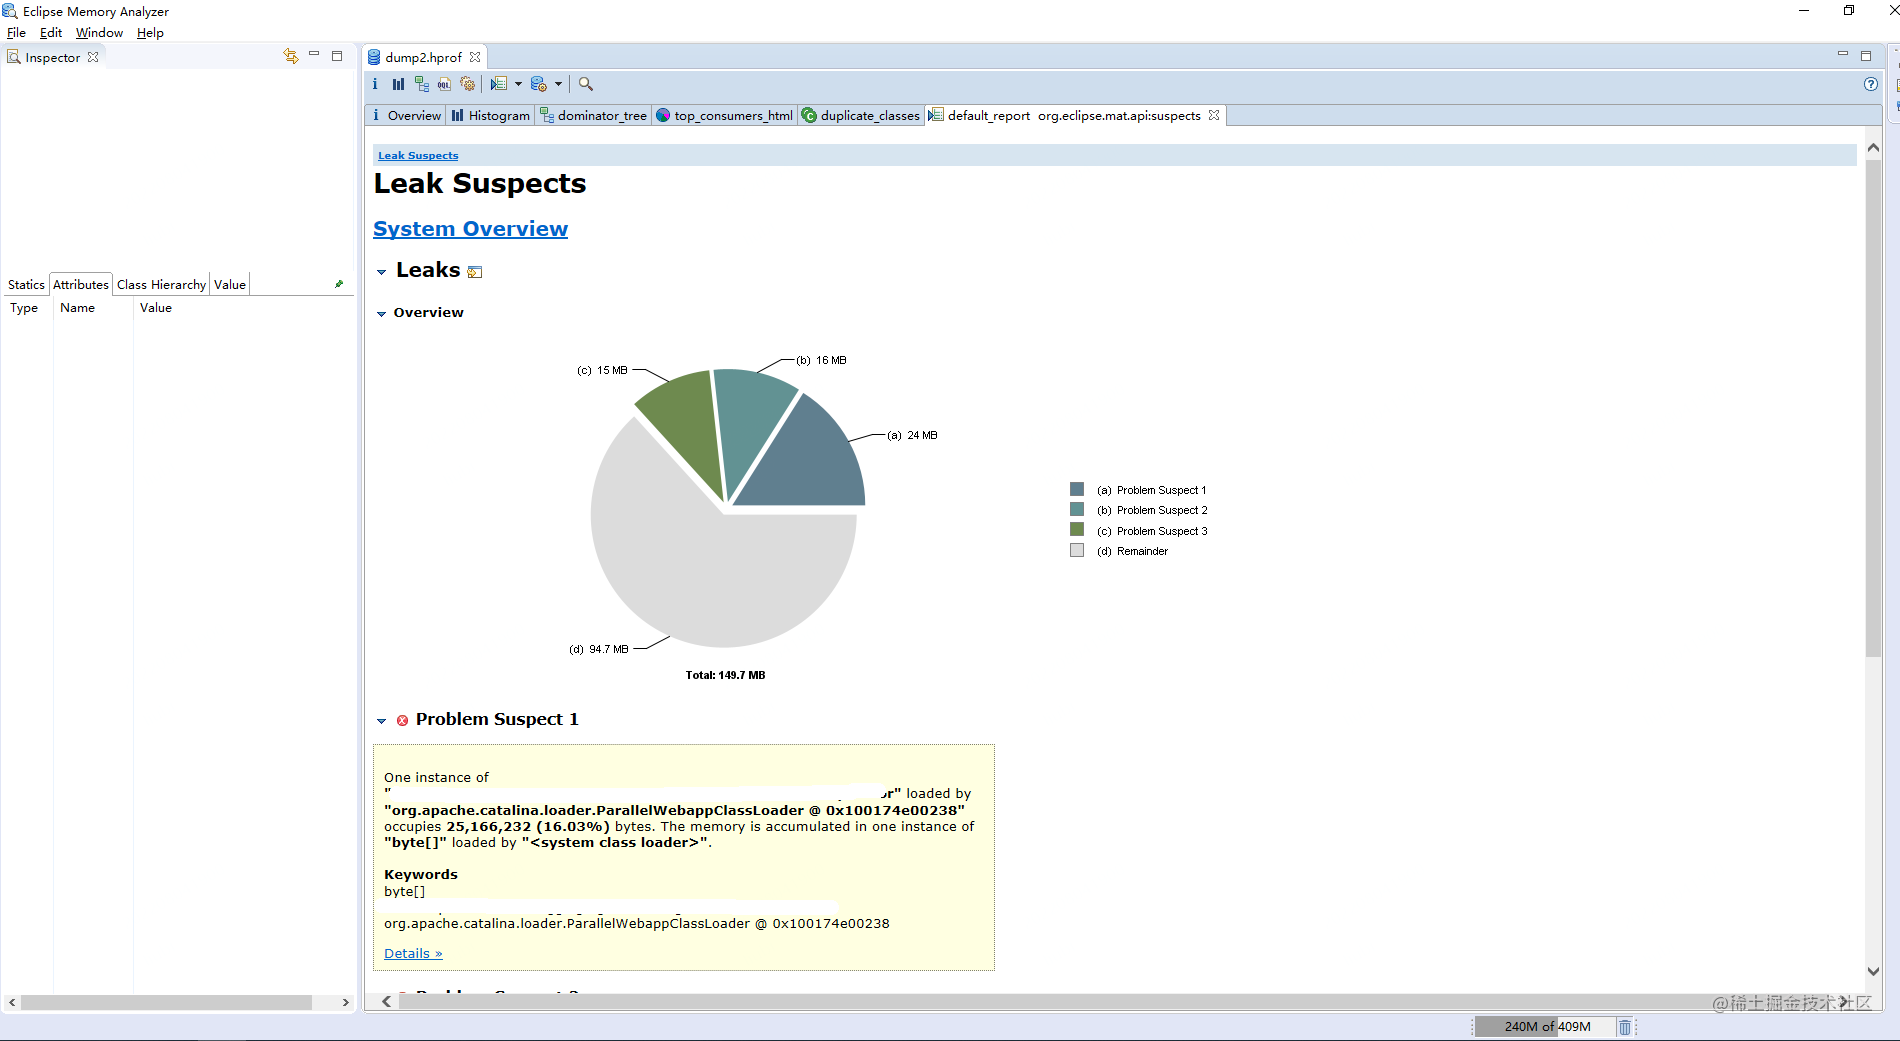
Task: Open Query Browser icon
Action: click(539, 84)
